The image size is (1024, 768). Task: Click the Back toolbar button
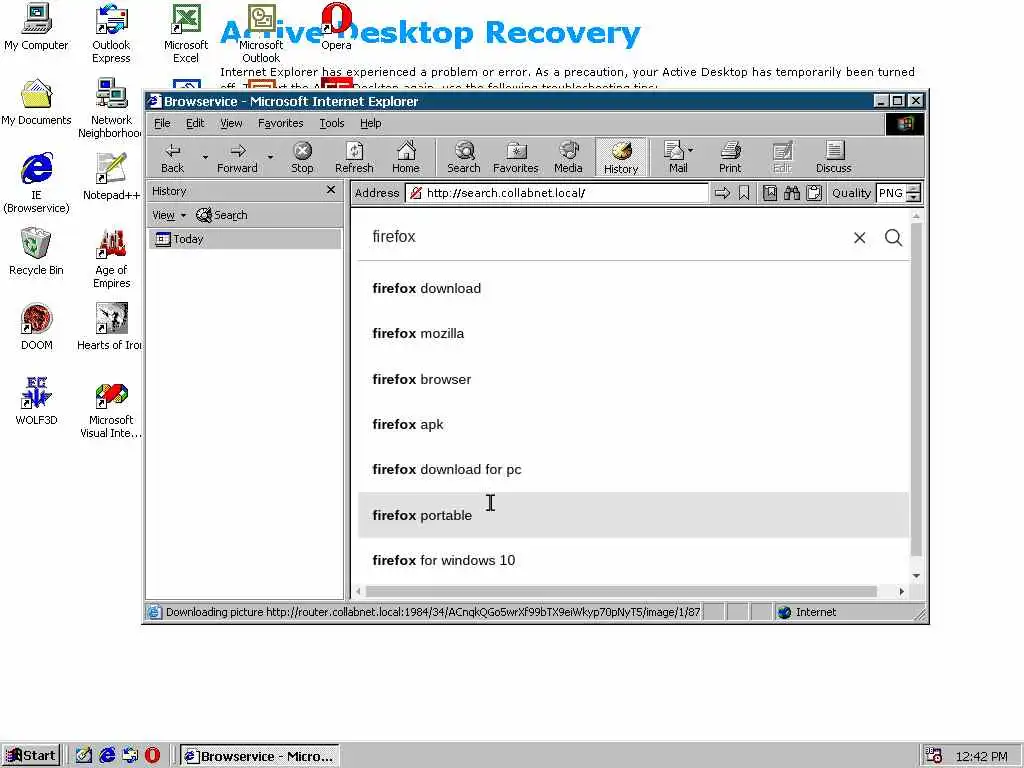point(172,157)
